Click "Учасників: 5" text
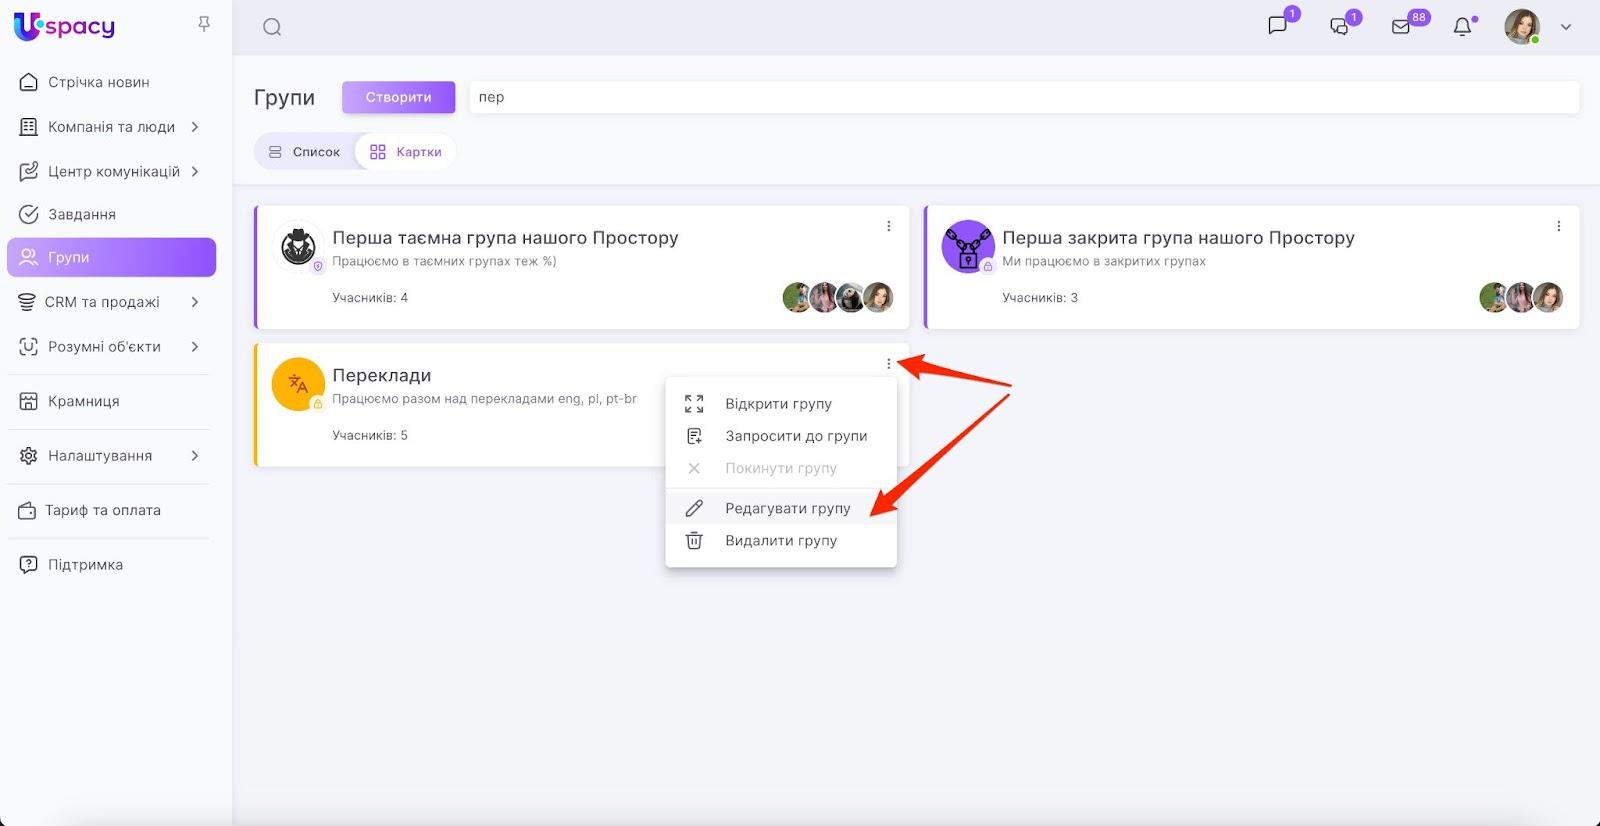Image resolution: width=1600 pixels, height=826 pixels. pyautogui.click(x=370, y=435)
